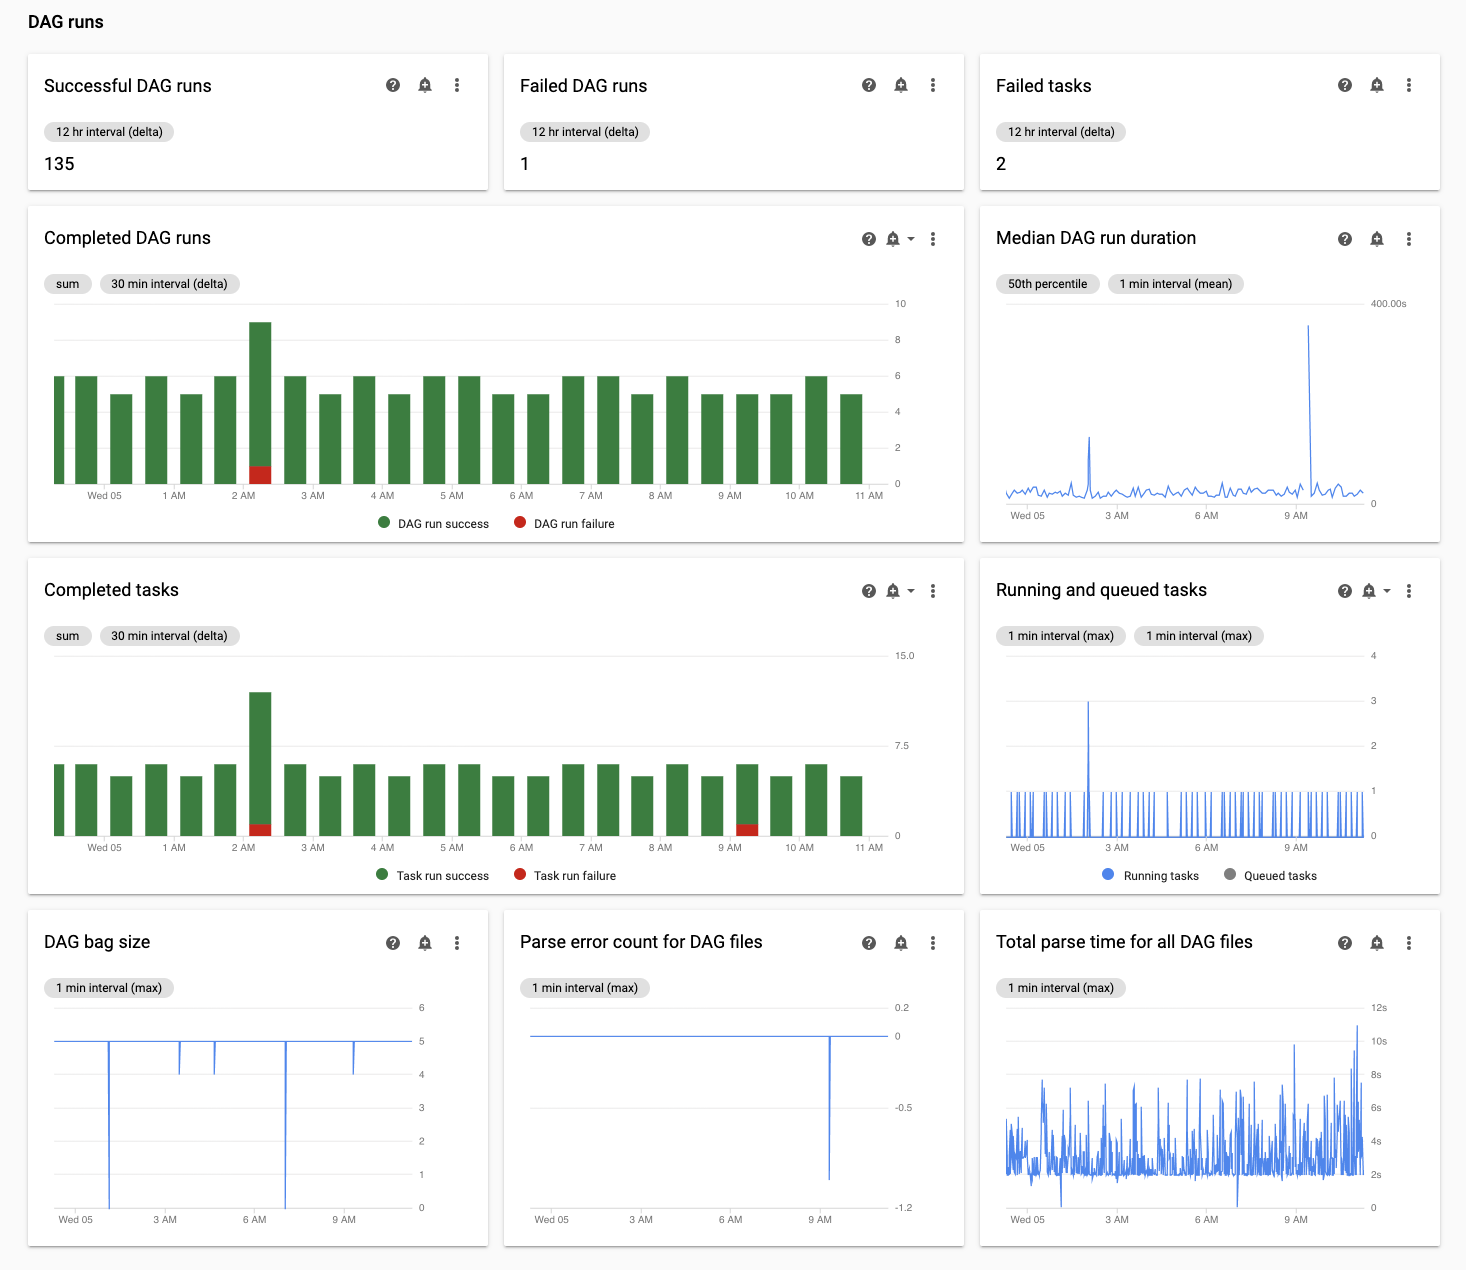Create alert for Failed tasks card

[1377, 85]
